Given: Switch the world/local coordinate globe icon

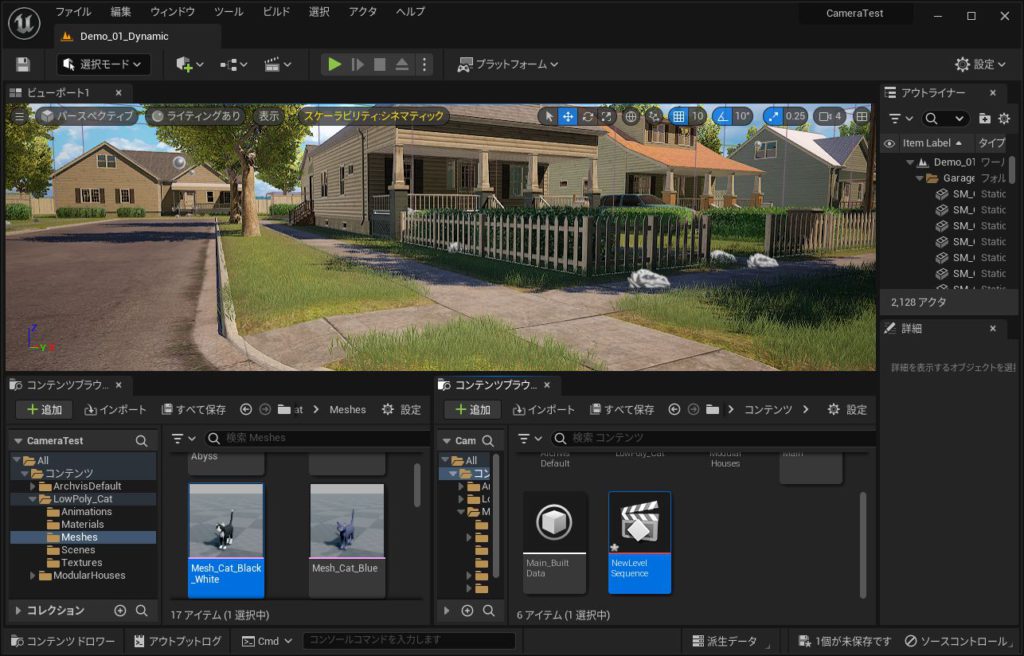Looking at the screenshot, I should (x=631, y=116).
